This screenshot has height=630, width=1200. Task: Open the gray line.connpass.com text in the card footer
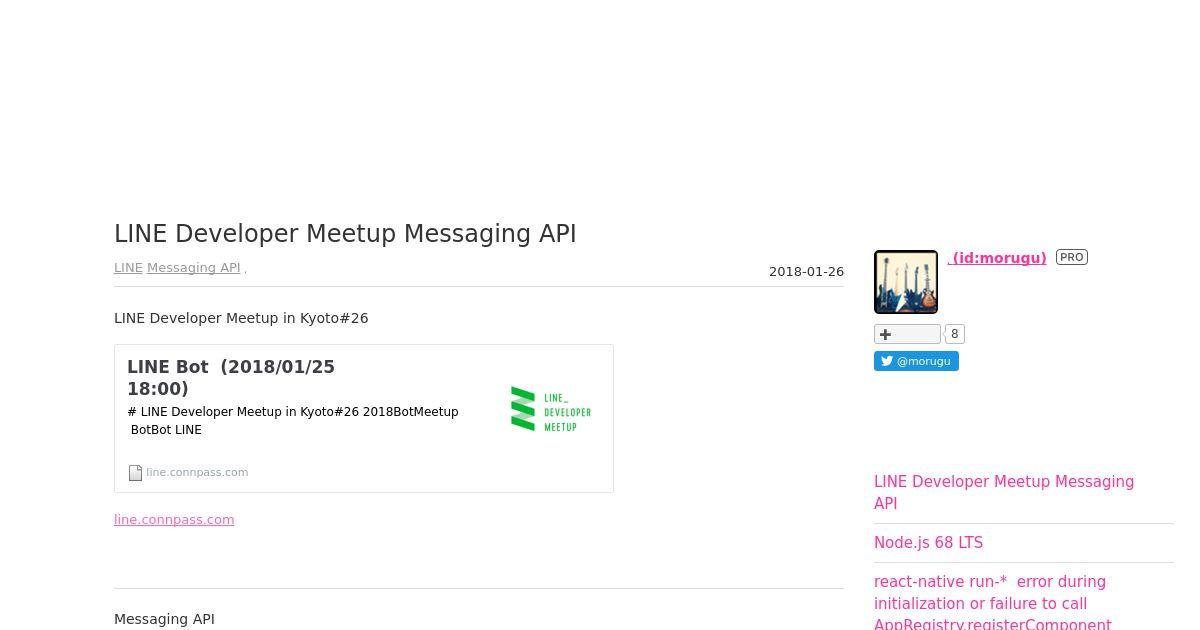(x=197, y=472)
